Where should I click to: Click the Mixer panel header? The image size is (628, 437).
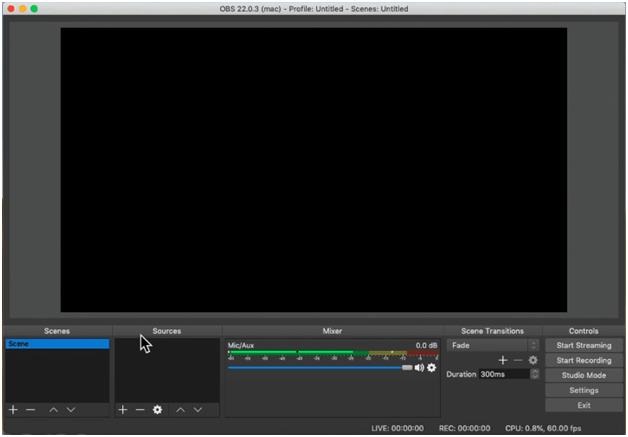[332, 331]
